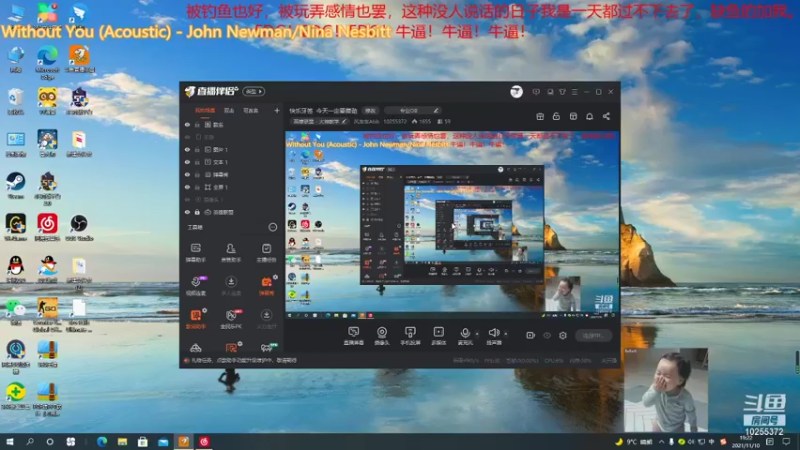
Task: Open the Microsoft Edge desktop shortcut
Action: 47,62
